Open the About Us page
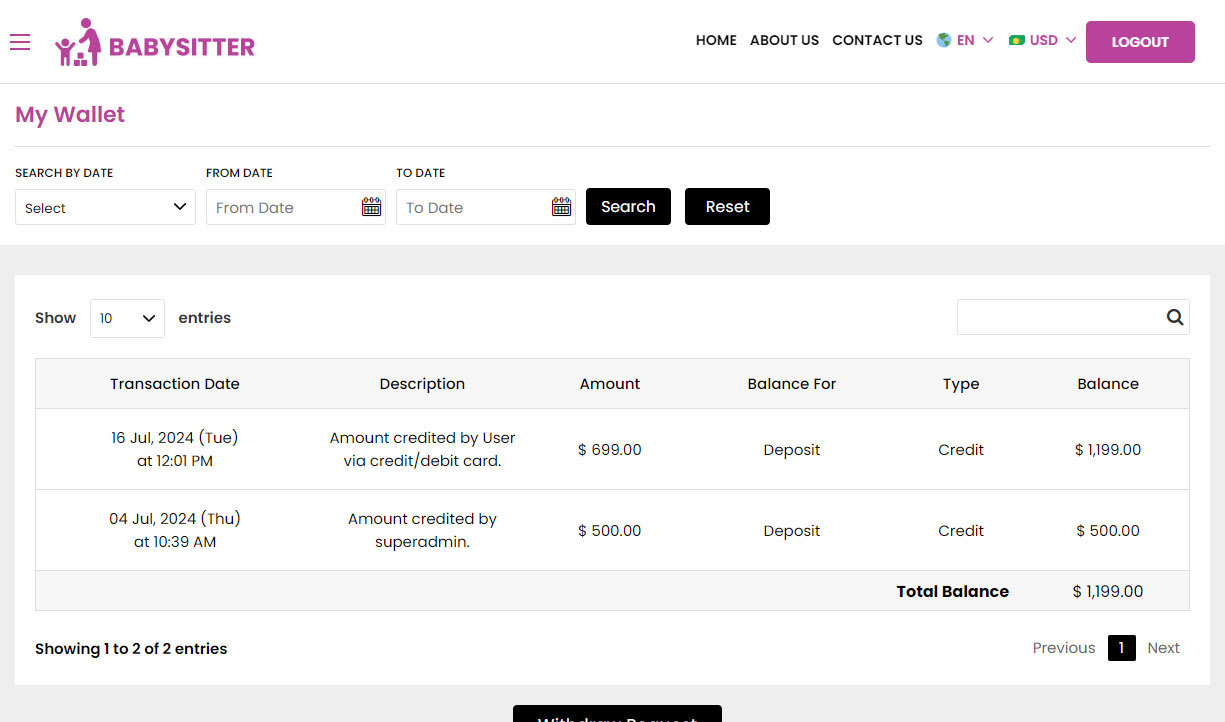The width and height of the screenshot is (1225, 722). click(784, 41)
